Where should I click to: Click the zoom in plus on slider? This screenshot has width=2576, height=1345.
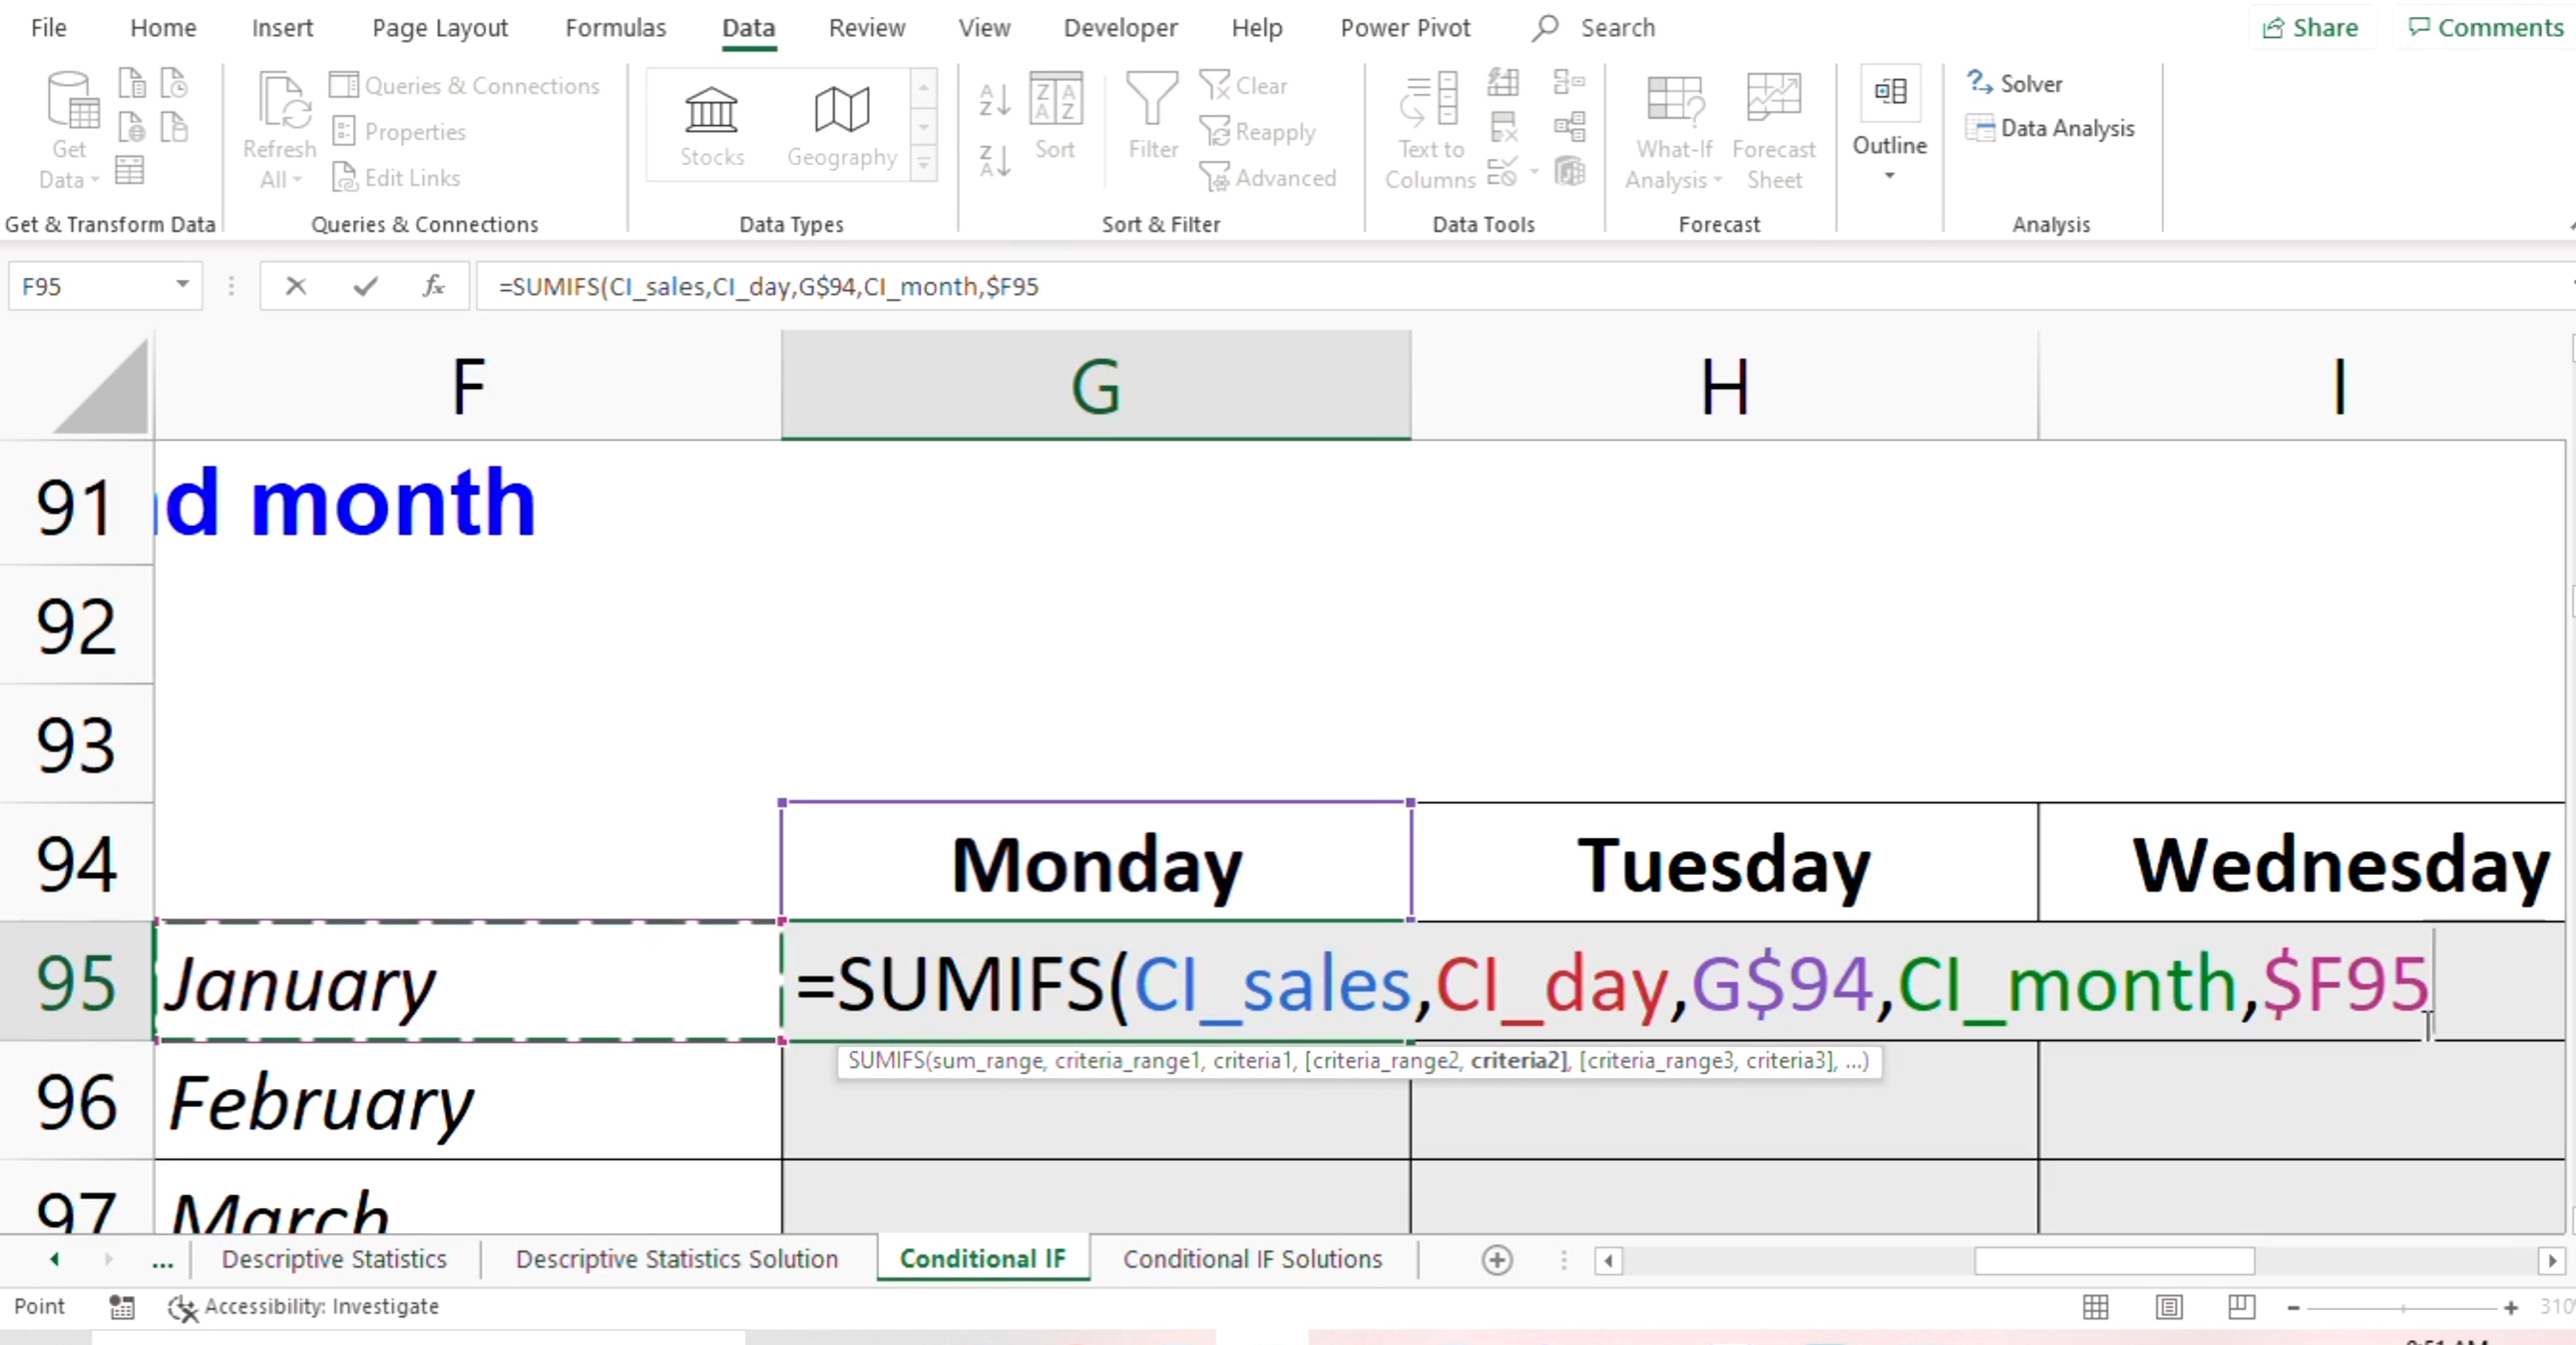tap(2510, 1307)
